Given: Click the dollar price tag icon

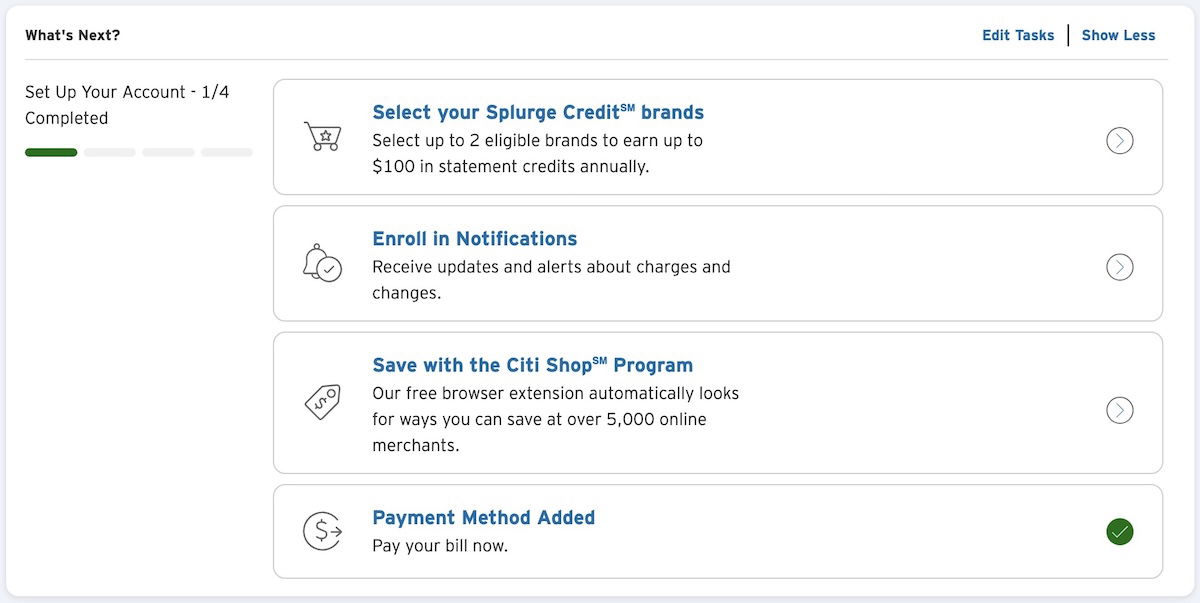Looking at the screenshot, I should click(322, 402).
